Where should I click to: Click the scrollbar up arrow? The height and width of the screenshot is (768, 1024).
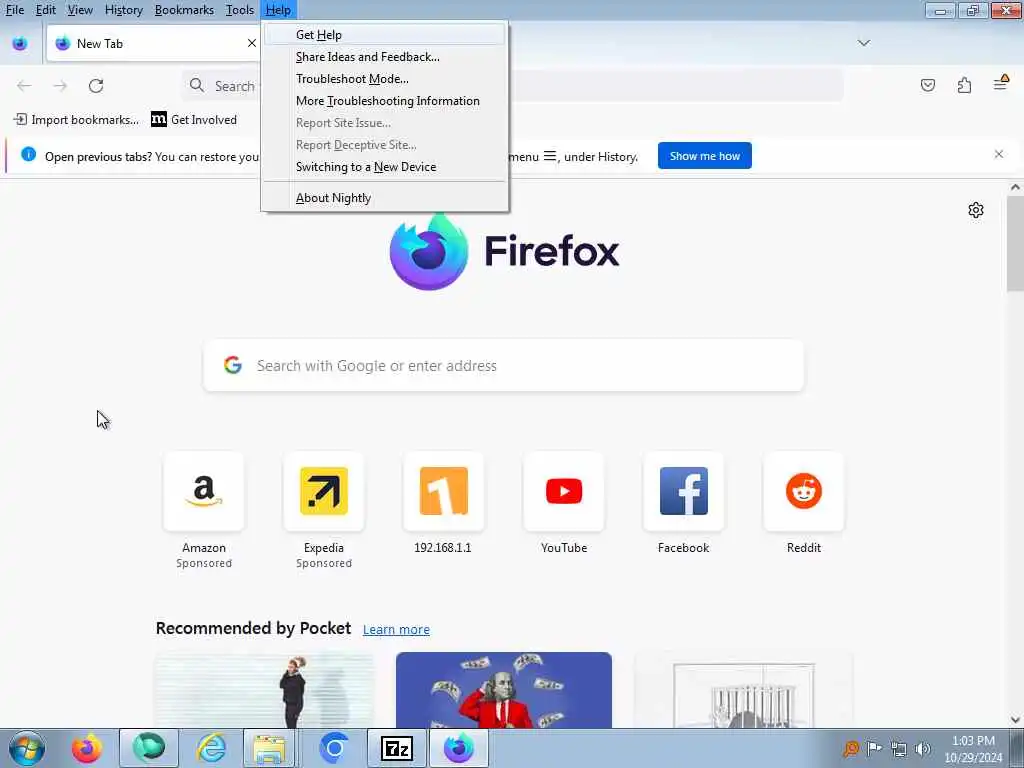(1015, 187)
